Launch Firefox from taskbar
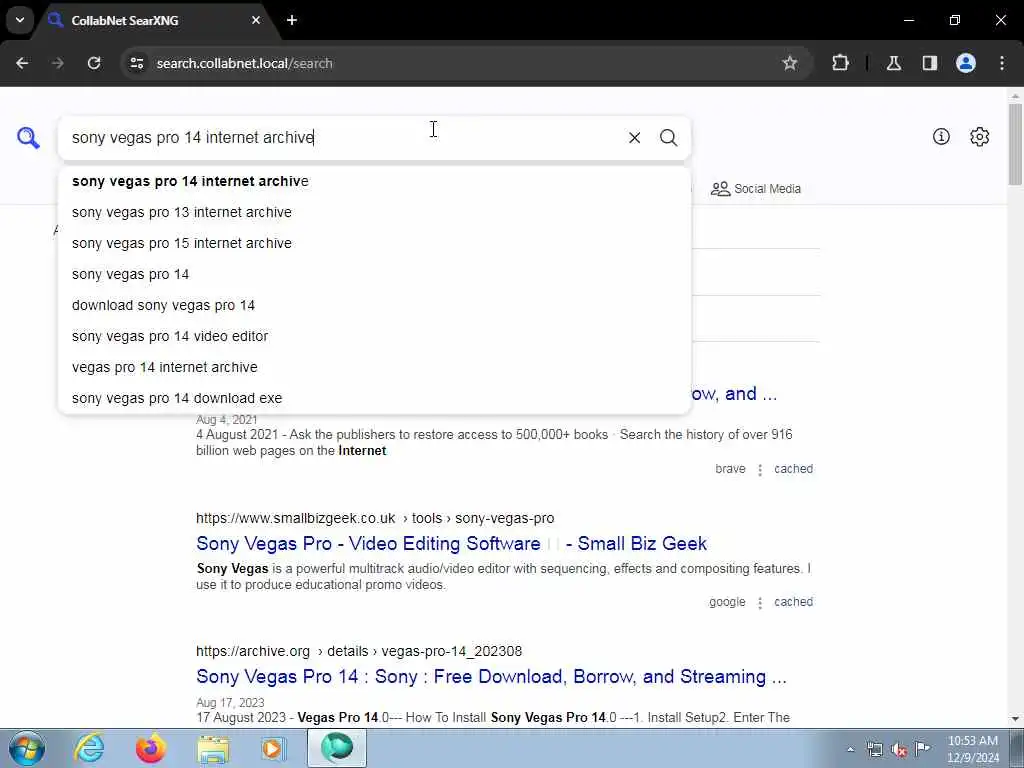 (x=150, y=748)
